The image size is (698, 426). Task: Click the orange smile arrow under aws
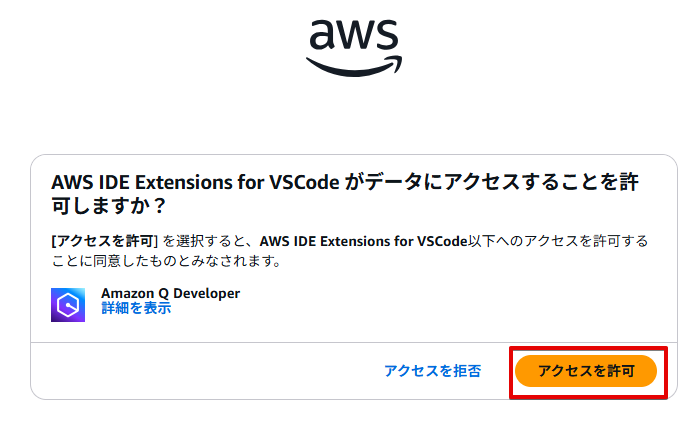tap(352, 66)
